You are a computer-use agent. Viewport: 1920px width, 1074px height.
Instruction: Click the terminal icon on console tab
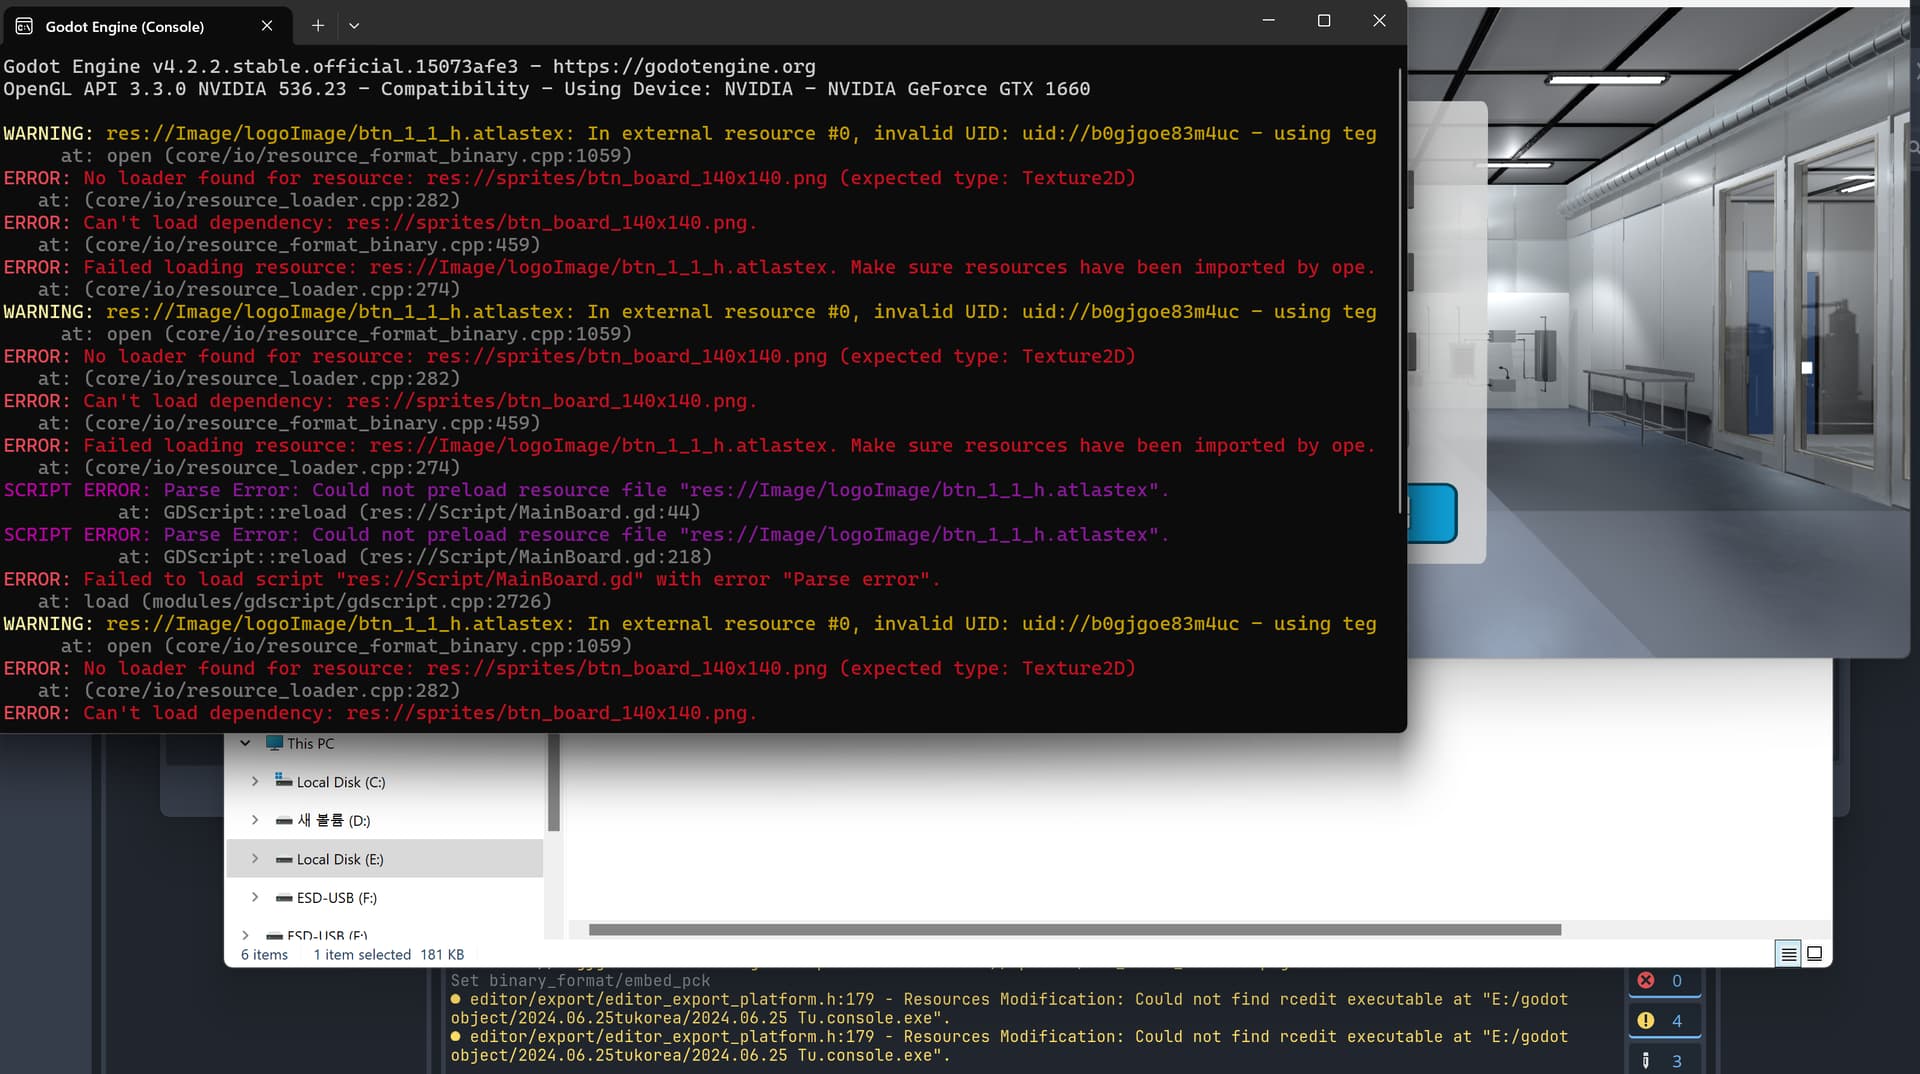coord(24,26)
